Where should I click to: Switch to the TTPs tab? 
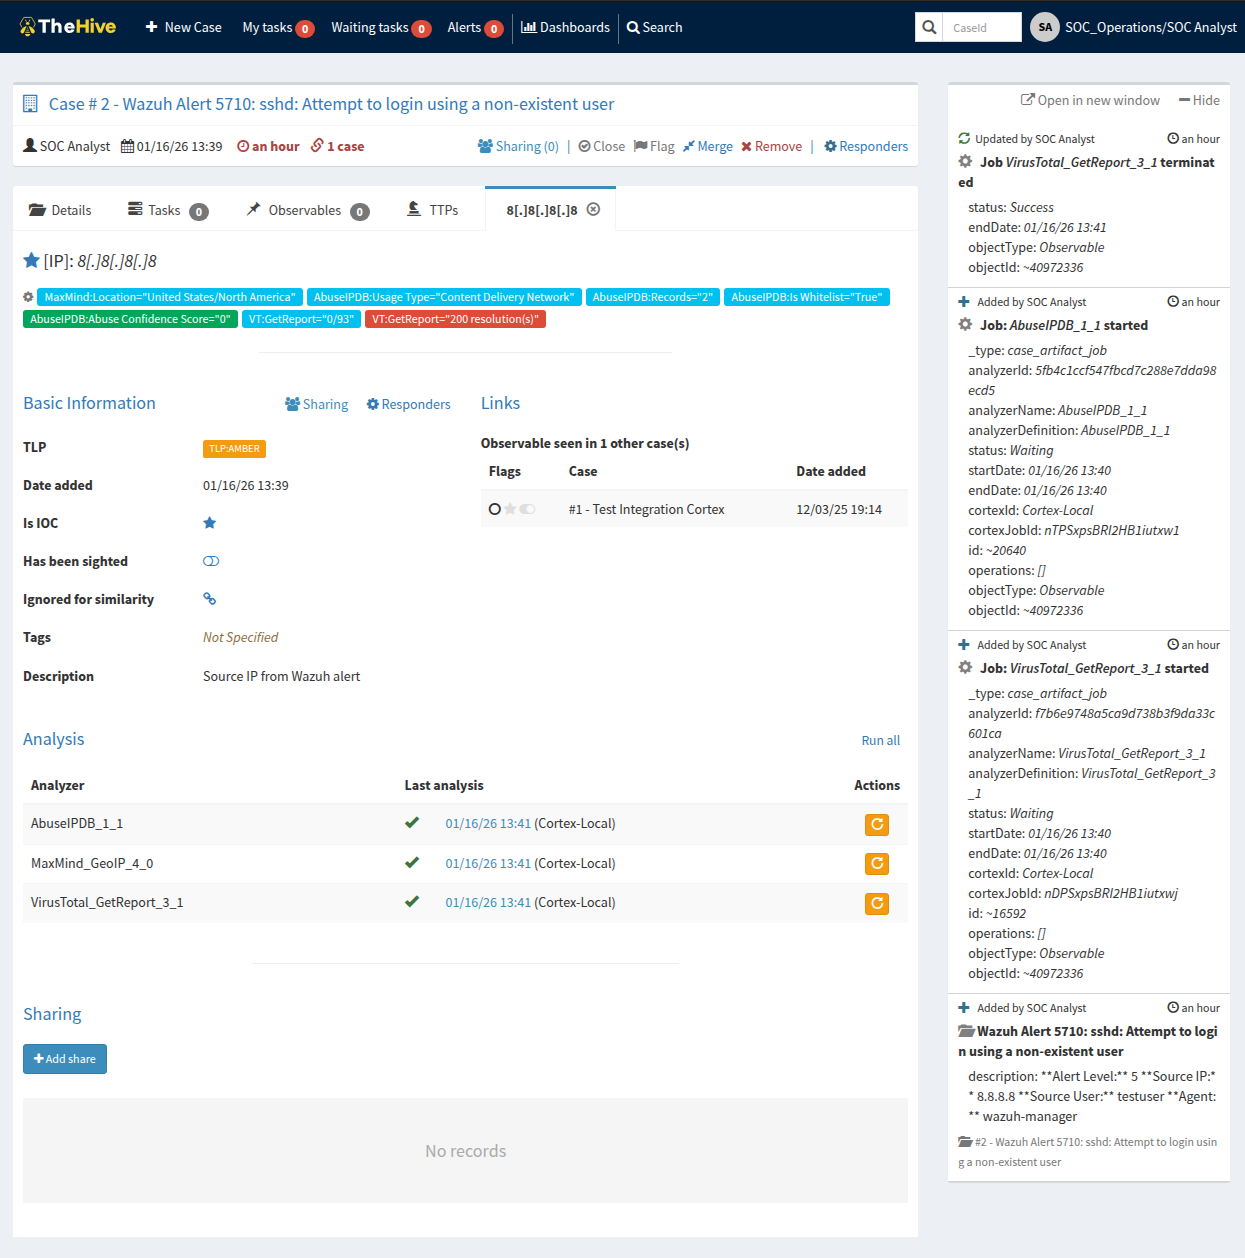433,210
